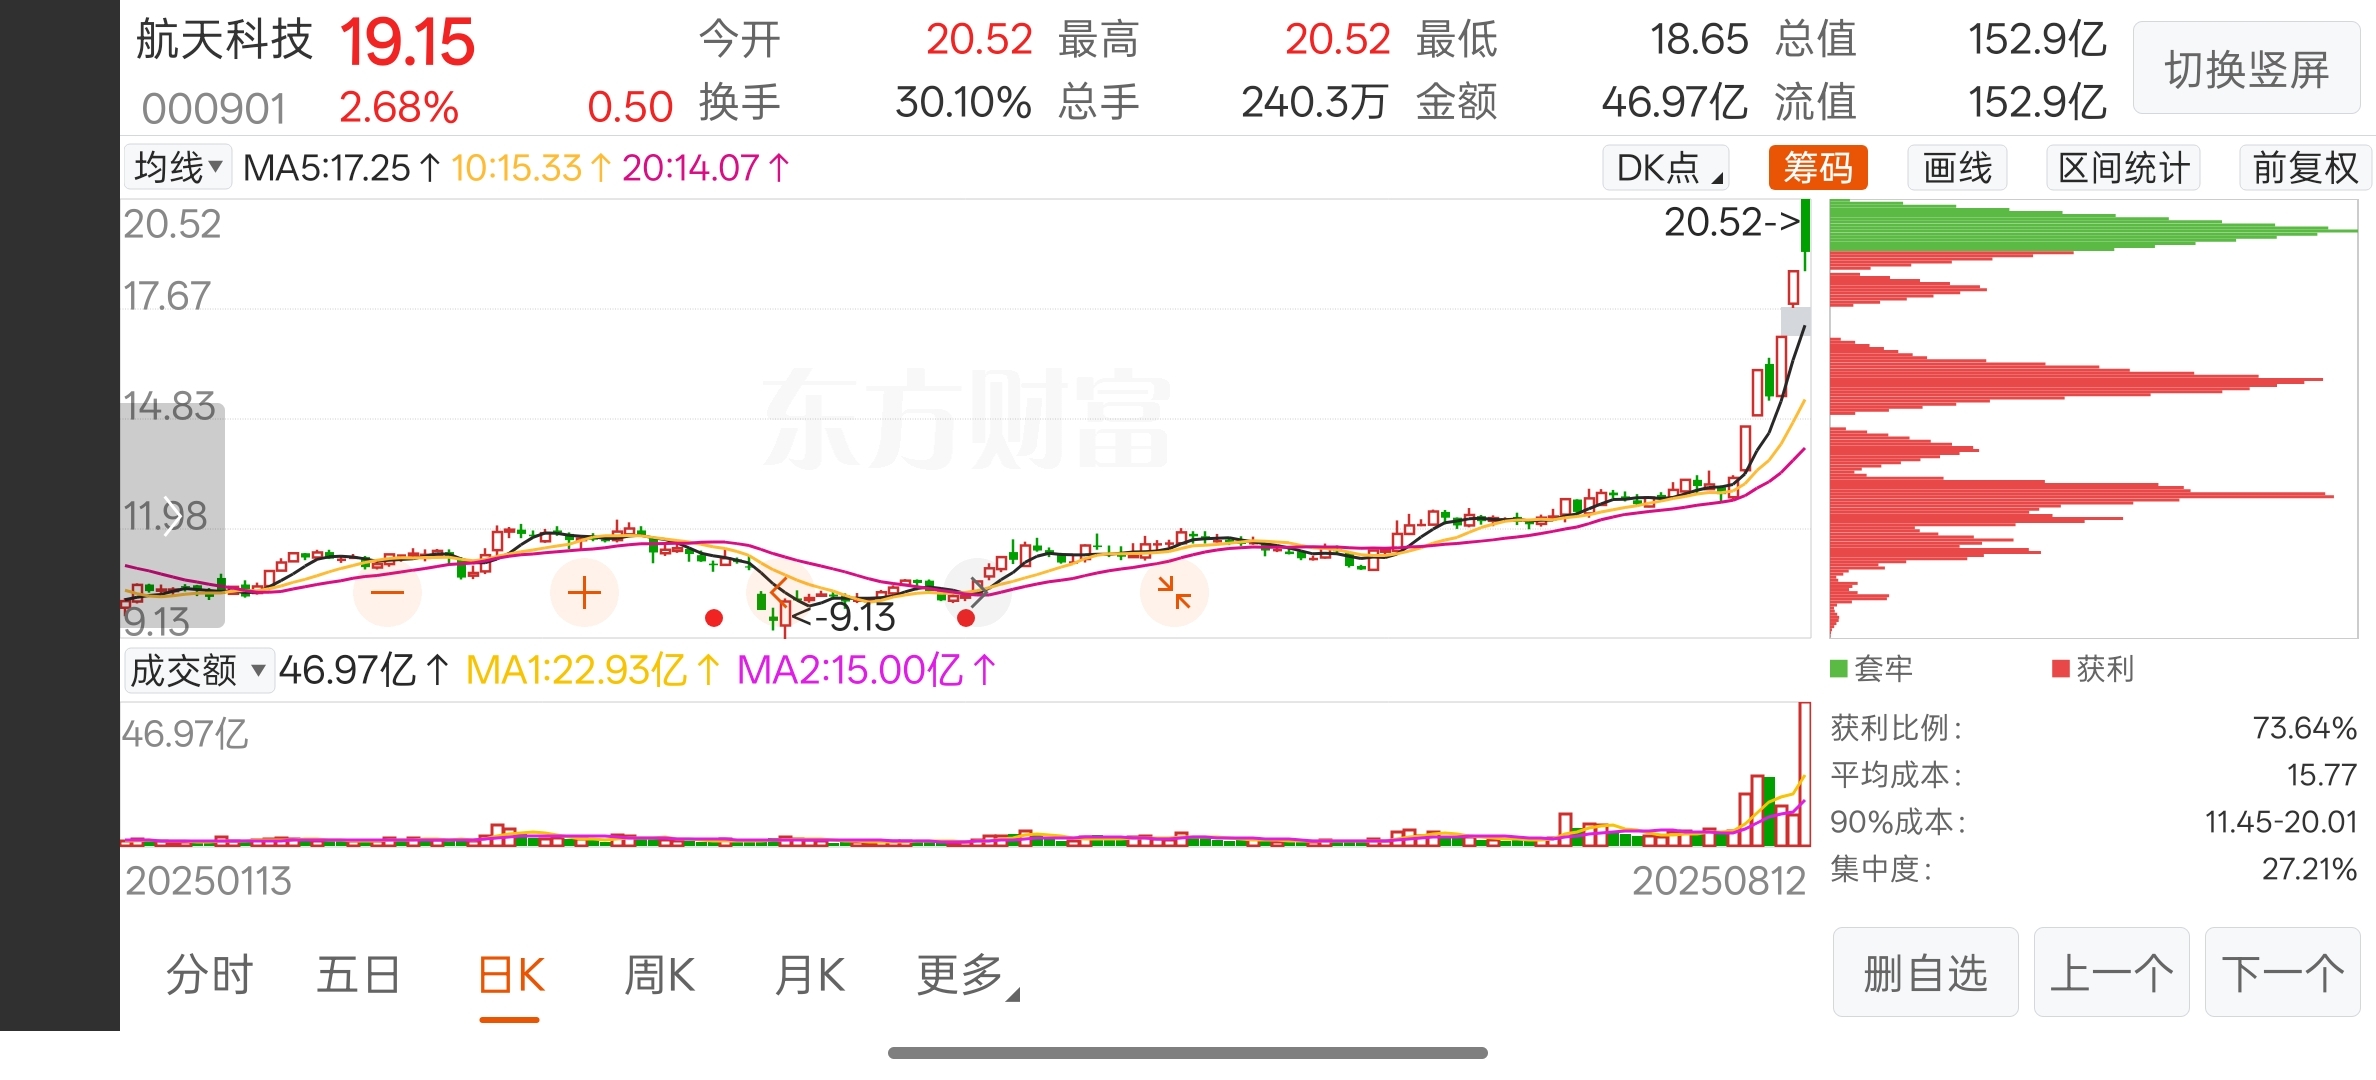Click the left red dot marker
Viewport: 2376px width, 1080px height.
713,618
